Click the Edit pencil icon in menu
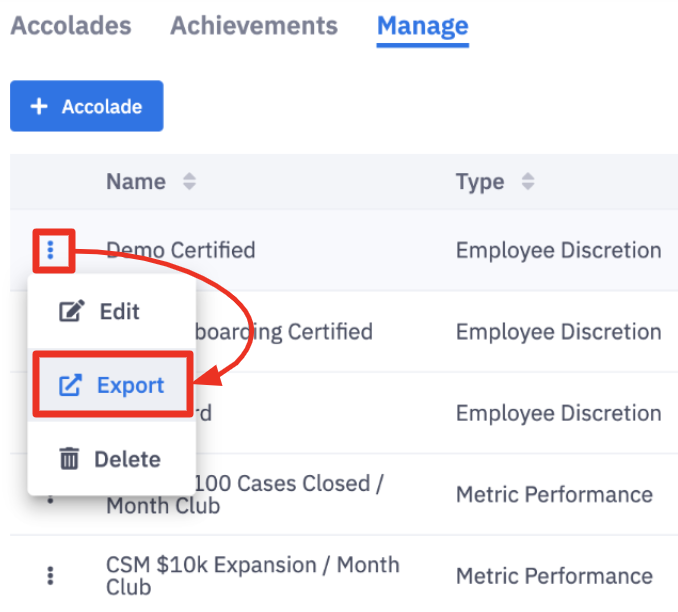 [72, 312]
